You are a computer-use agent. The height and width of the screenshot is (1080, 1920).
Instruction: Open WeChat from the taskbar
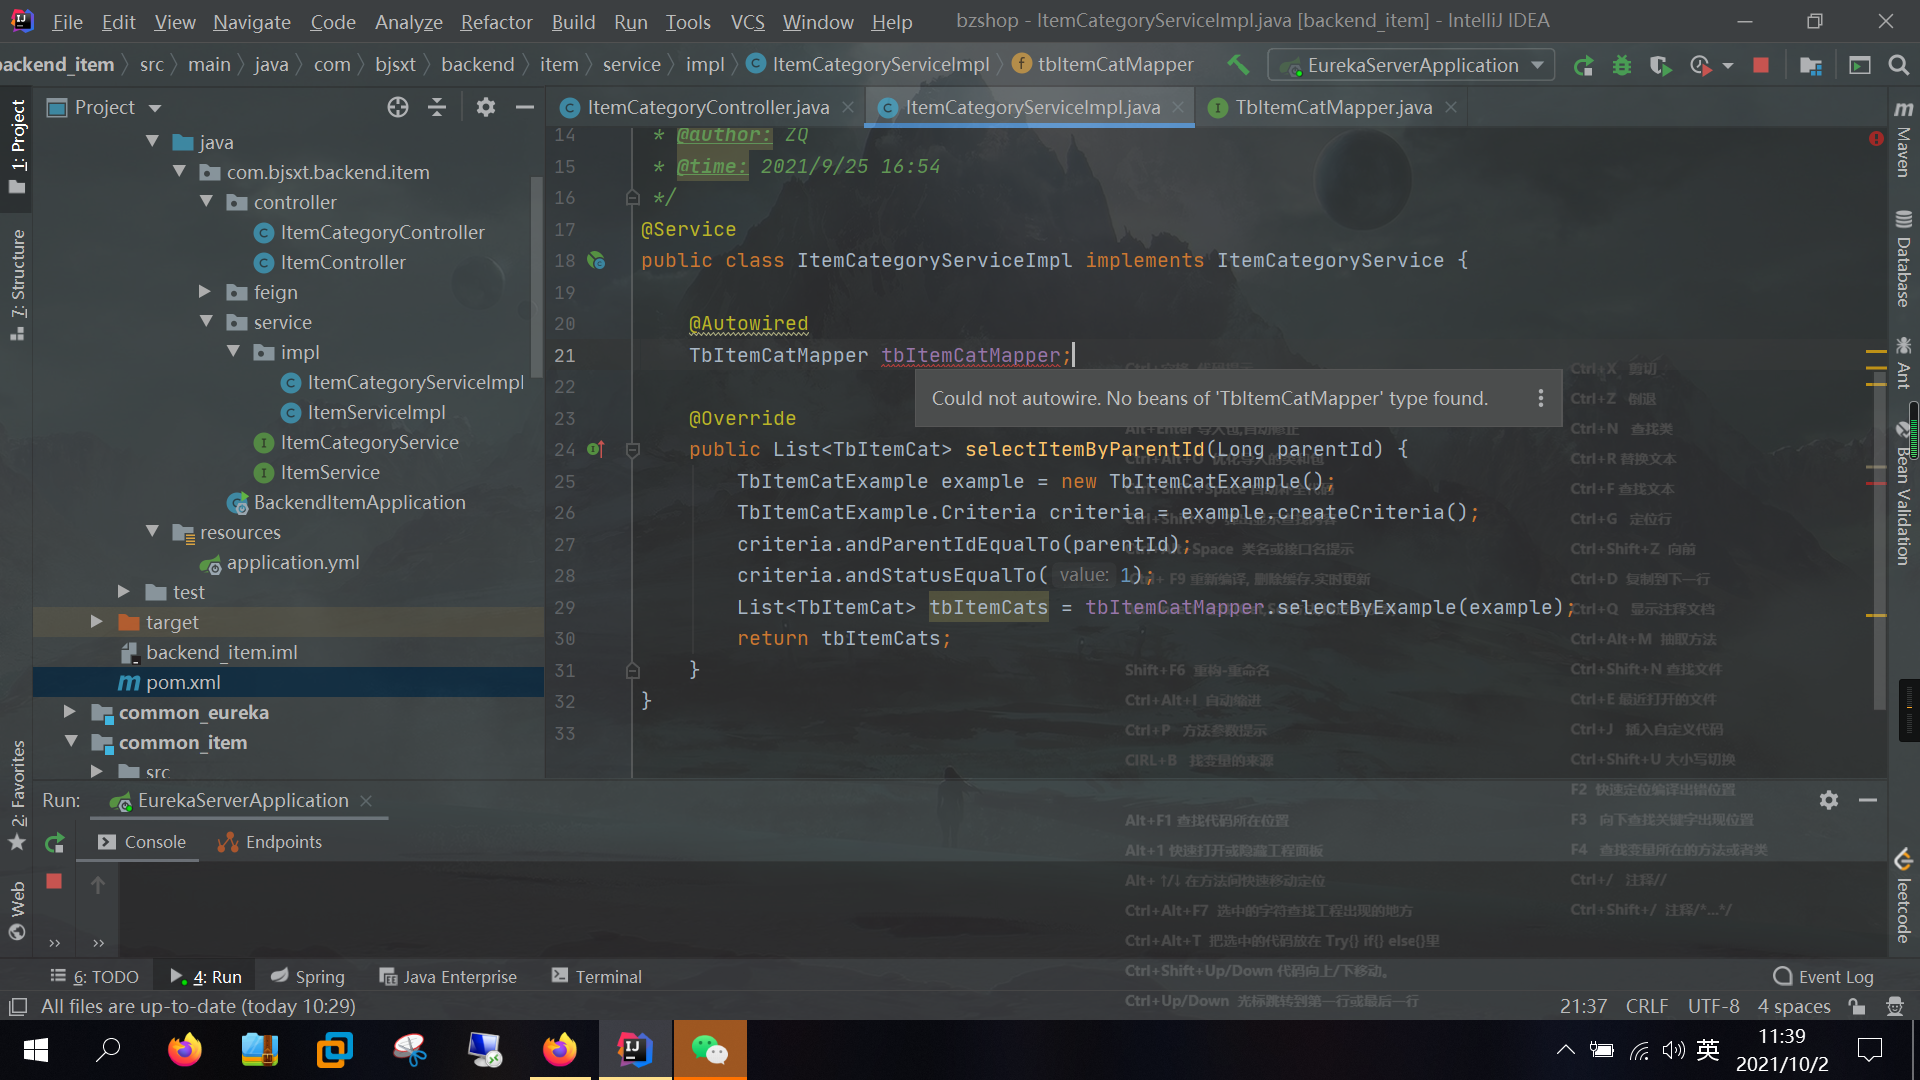point(710,1050)
